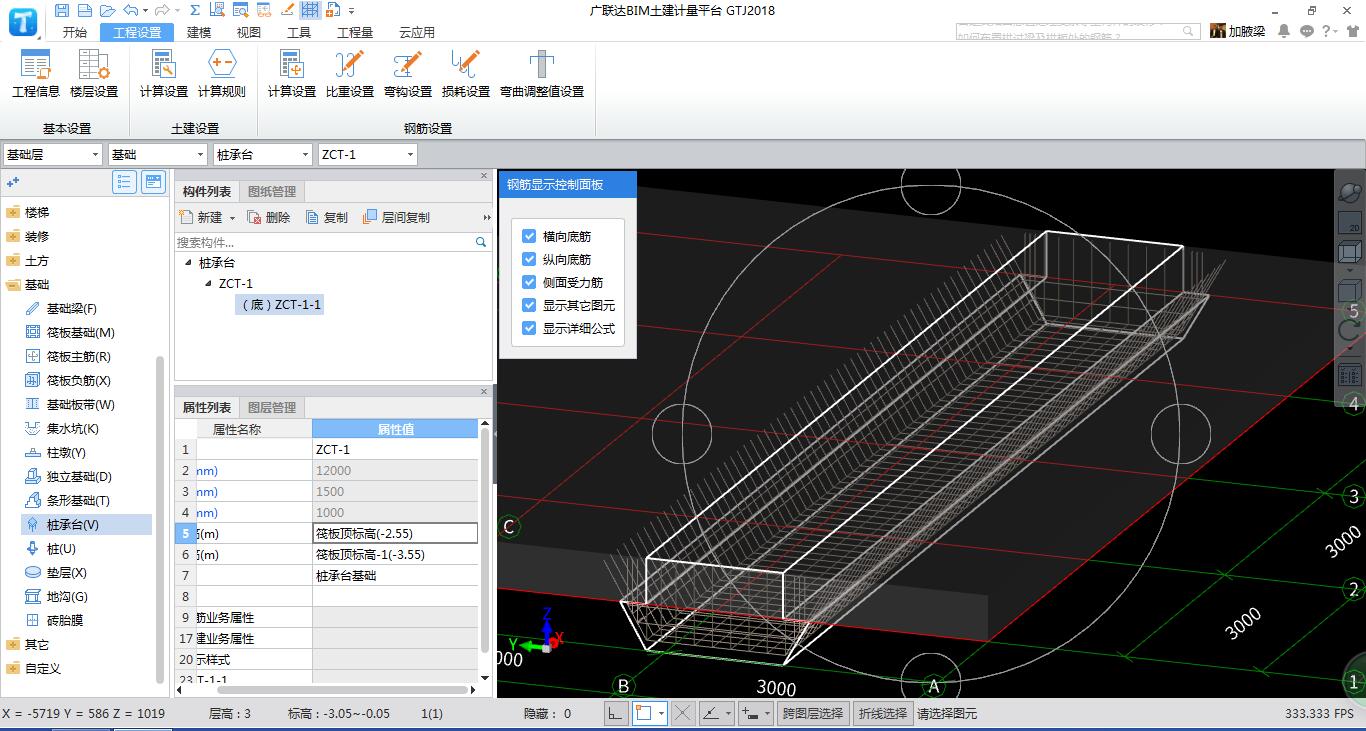Click the dynamic orbit view icon
The height and width of the screenshot is (731, 1366).
coord(1350,192)
